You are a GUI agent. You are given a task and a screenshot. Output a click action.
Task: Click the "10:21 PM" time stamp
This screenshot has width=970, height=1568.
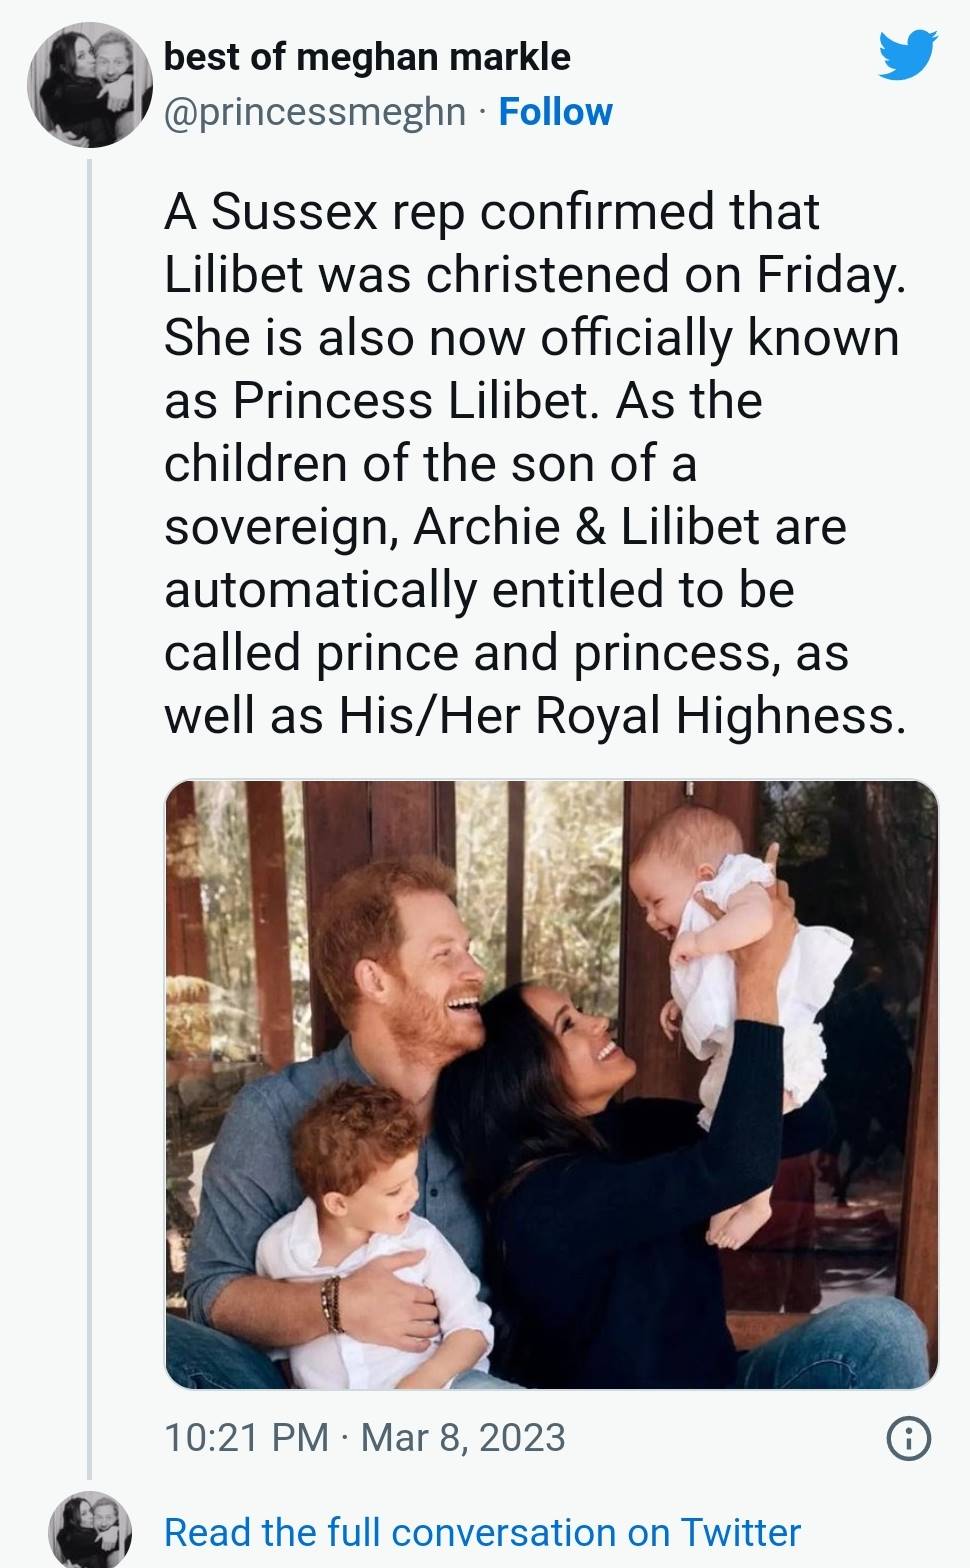tap(246, 1438)
